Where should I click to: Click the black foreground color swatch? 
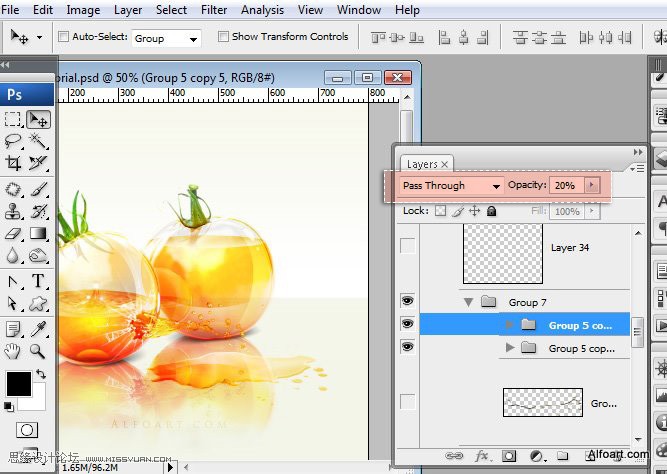tap(19, 384)
